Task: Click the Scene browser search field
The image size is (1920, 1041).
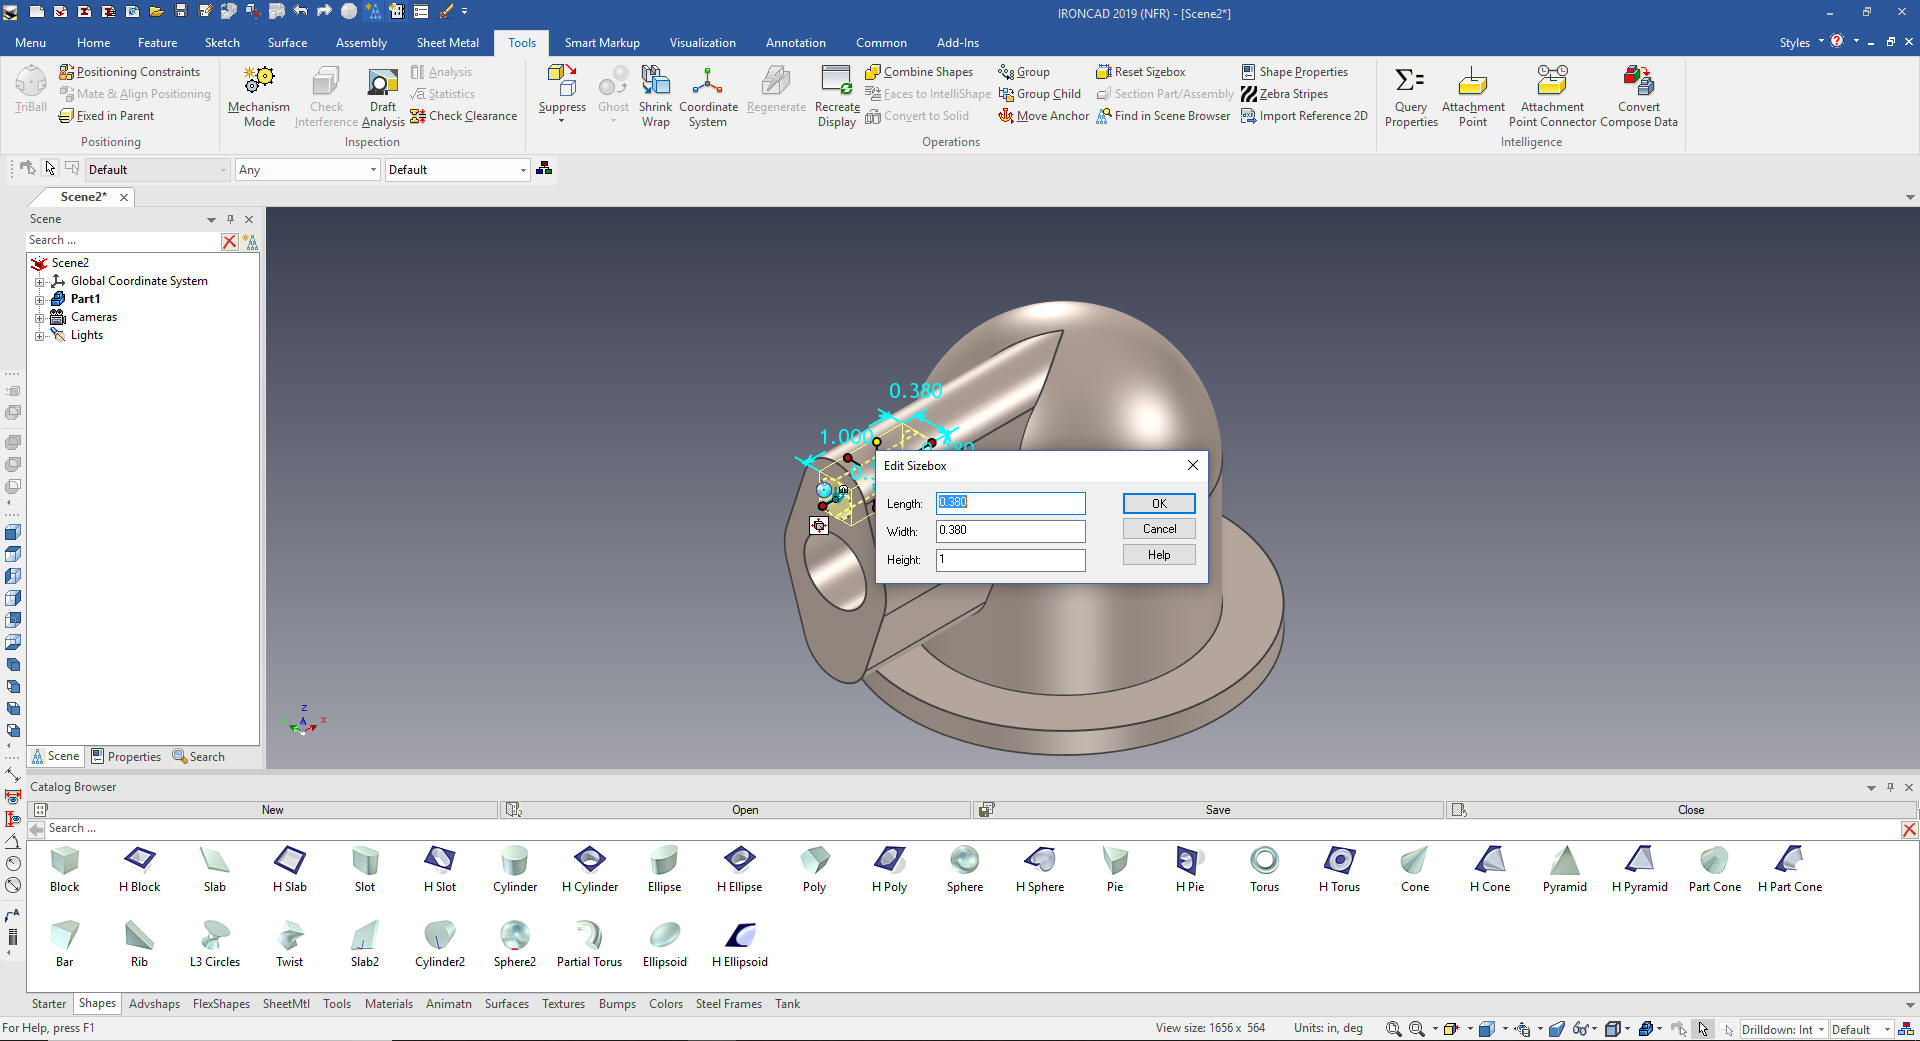Action: [x=122, y=241]
